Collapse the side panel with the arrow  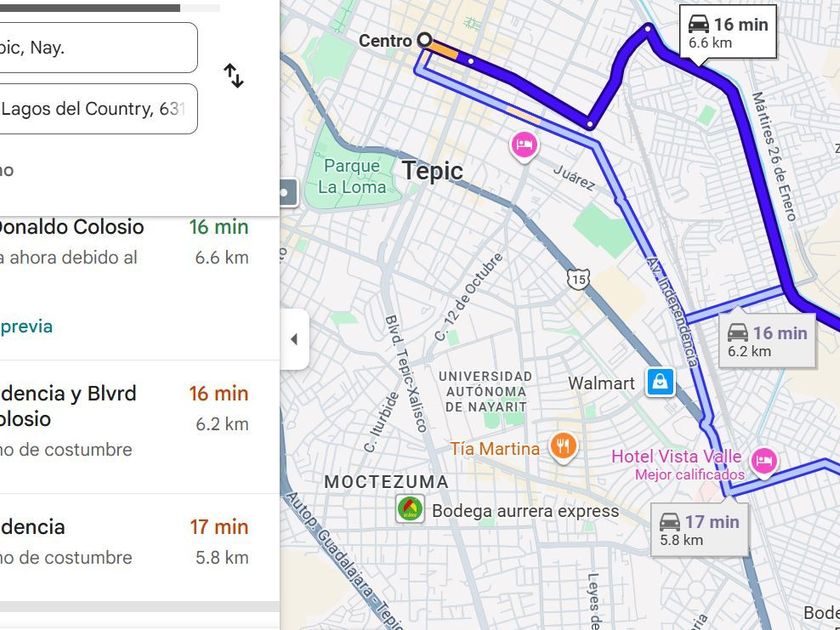(294, 339)
